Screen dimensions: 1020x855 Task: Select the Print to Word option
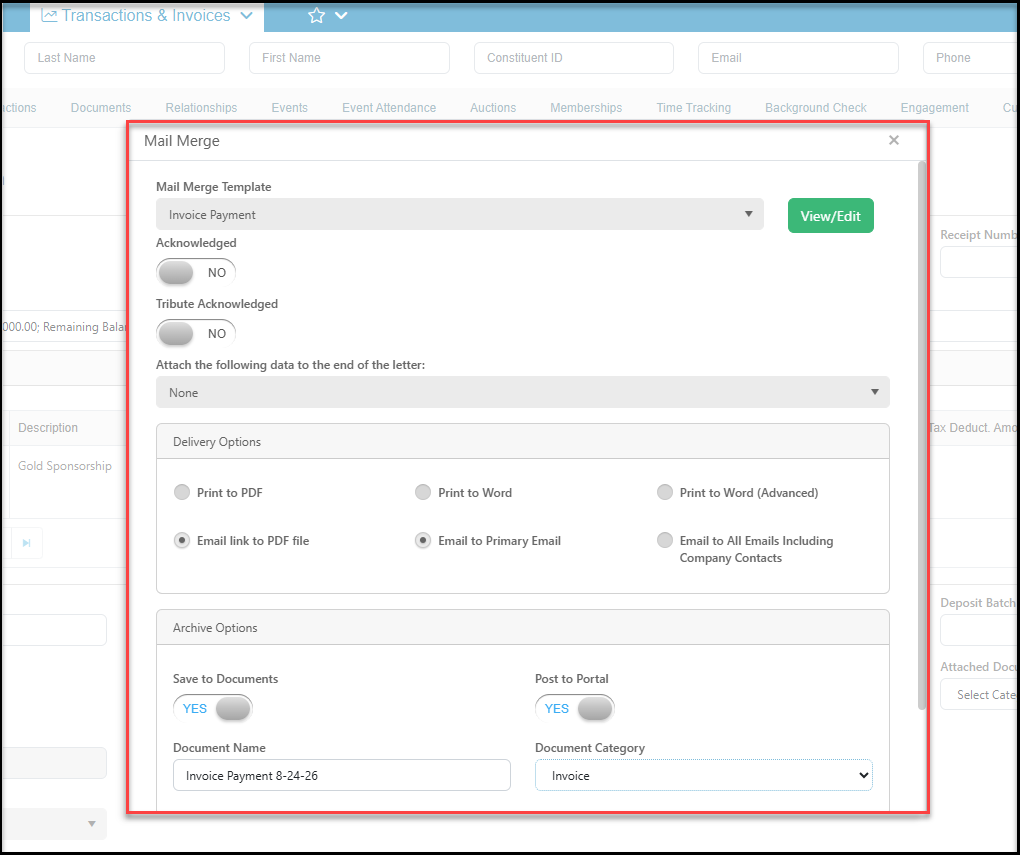423,492
